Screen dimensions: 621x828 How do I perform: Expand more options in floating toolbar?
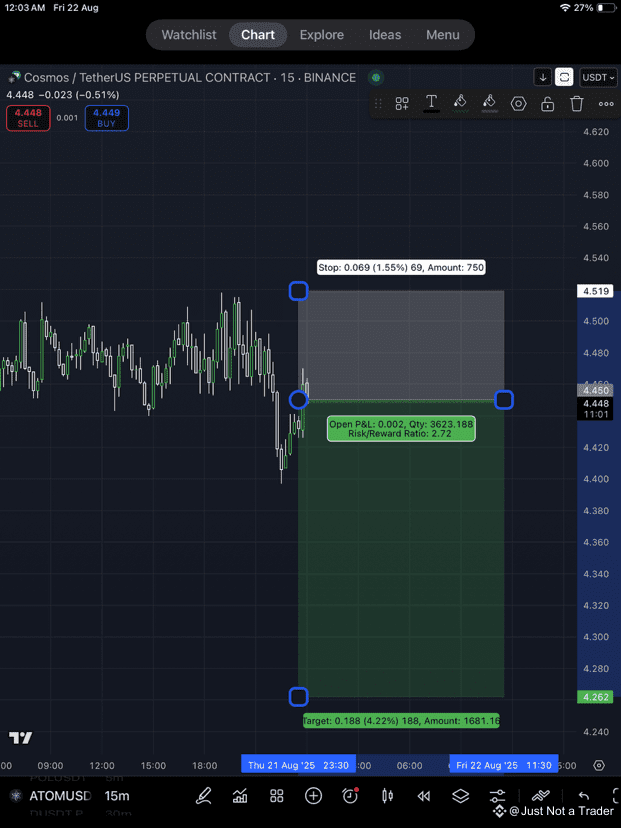click(606, 104)
